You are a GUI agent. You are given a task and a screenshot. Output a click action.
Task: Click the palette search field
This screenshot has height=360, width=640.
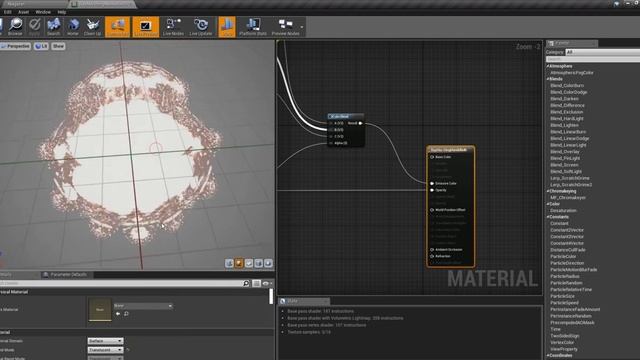click(x=593, y=59)
